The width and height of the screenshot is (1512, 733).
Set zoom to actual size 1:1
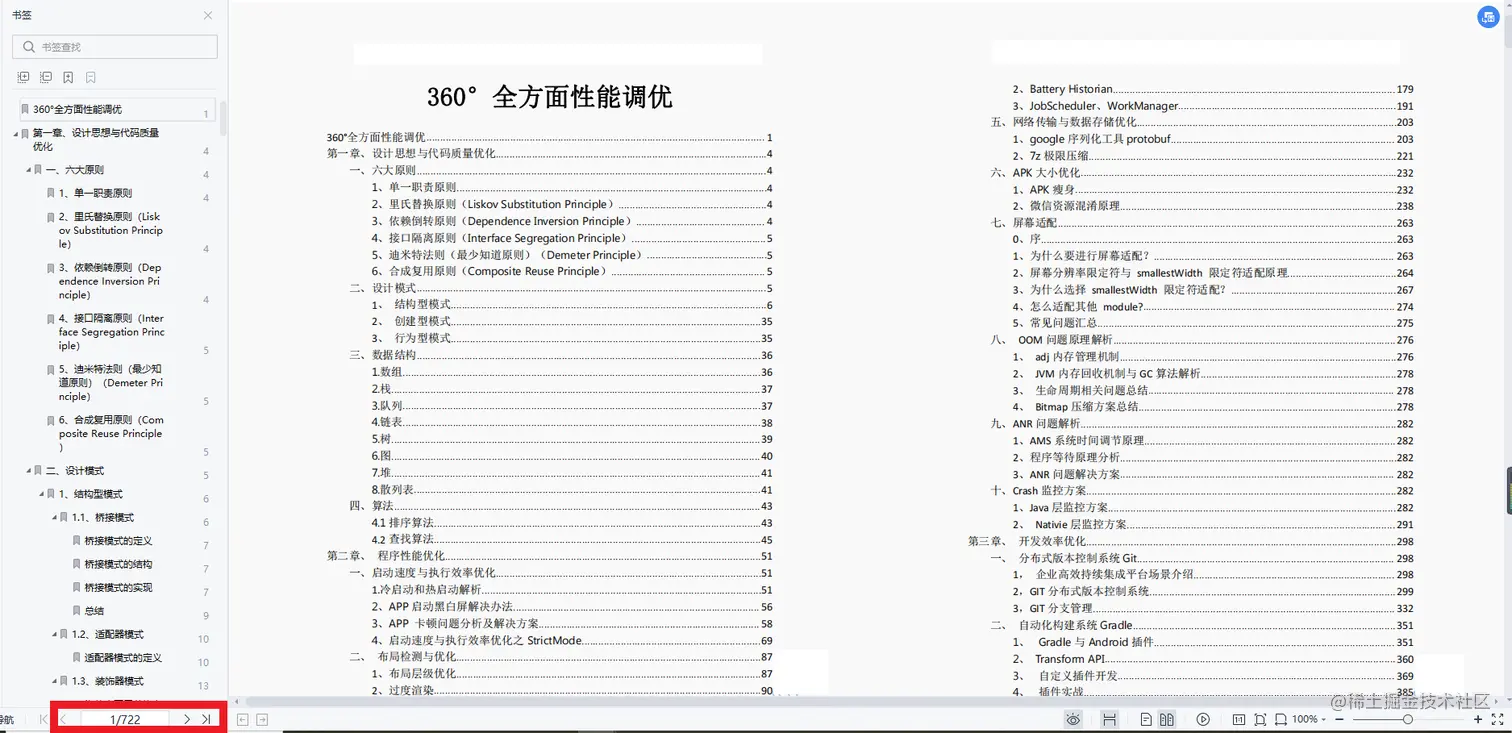click(x=1239, y=719)
